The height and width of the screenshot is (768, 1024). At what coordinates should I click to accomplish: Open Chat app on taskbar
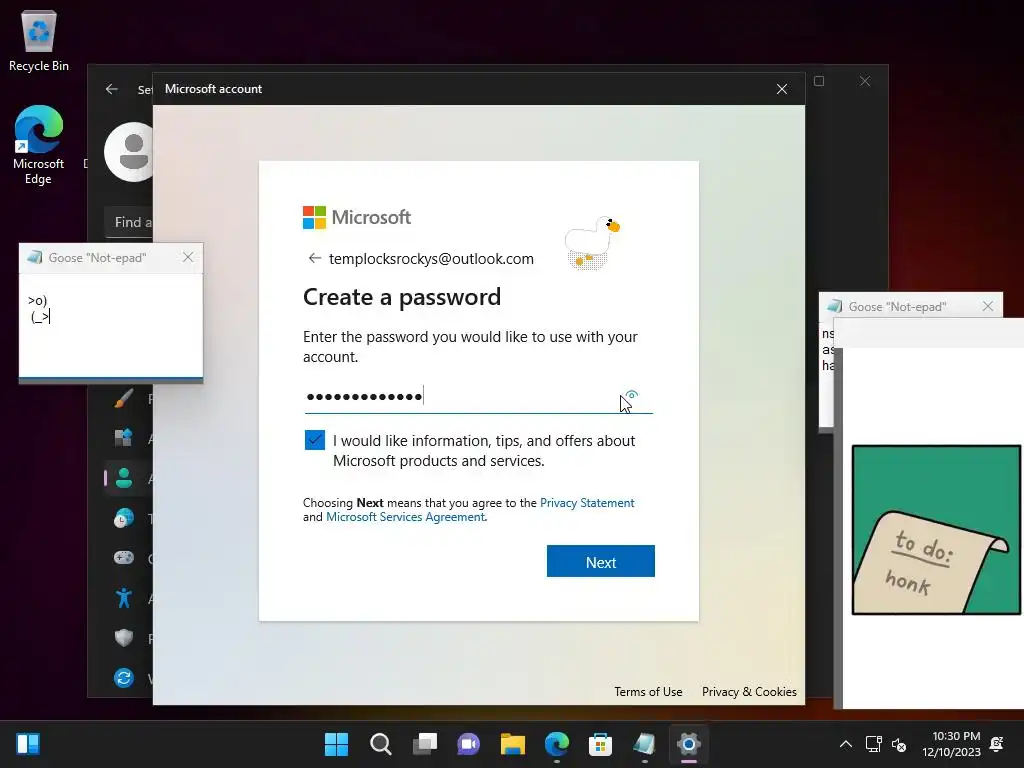coord(468,744)
